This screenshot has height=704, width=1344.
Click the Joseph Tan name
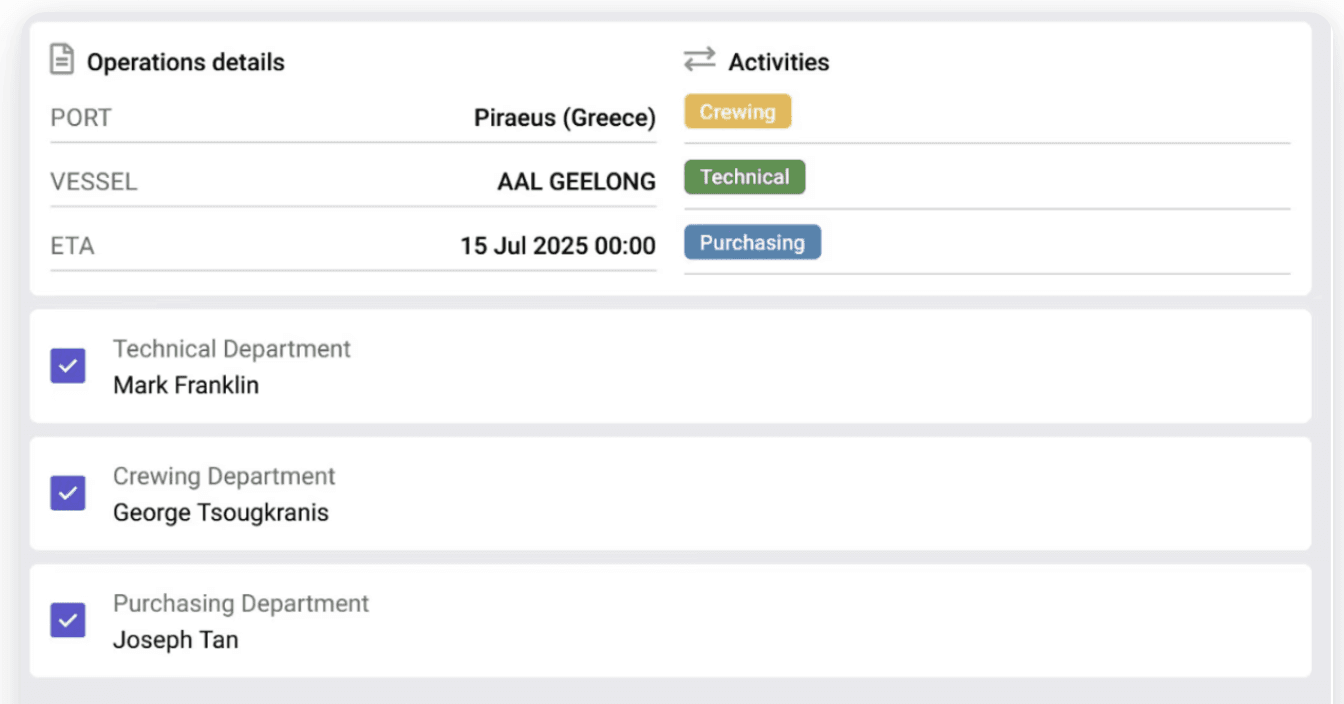tap(175, 640)
